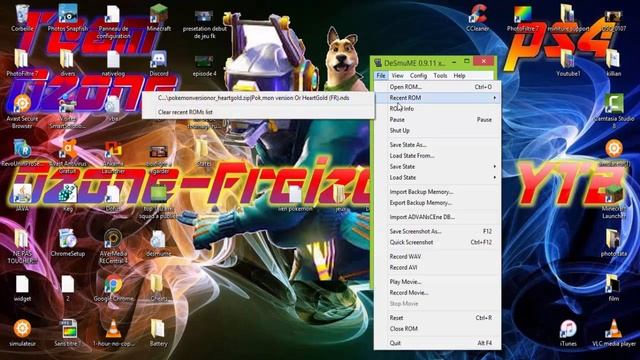Launch VLC media player shortcut

click(x=613, y=333)
